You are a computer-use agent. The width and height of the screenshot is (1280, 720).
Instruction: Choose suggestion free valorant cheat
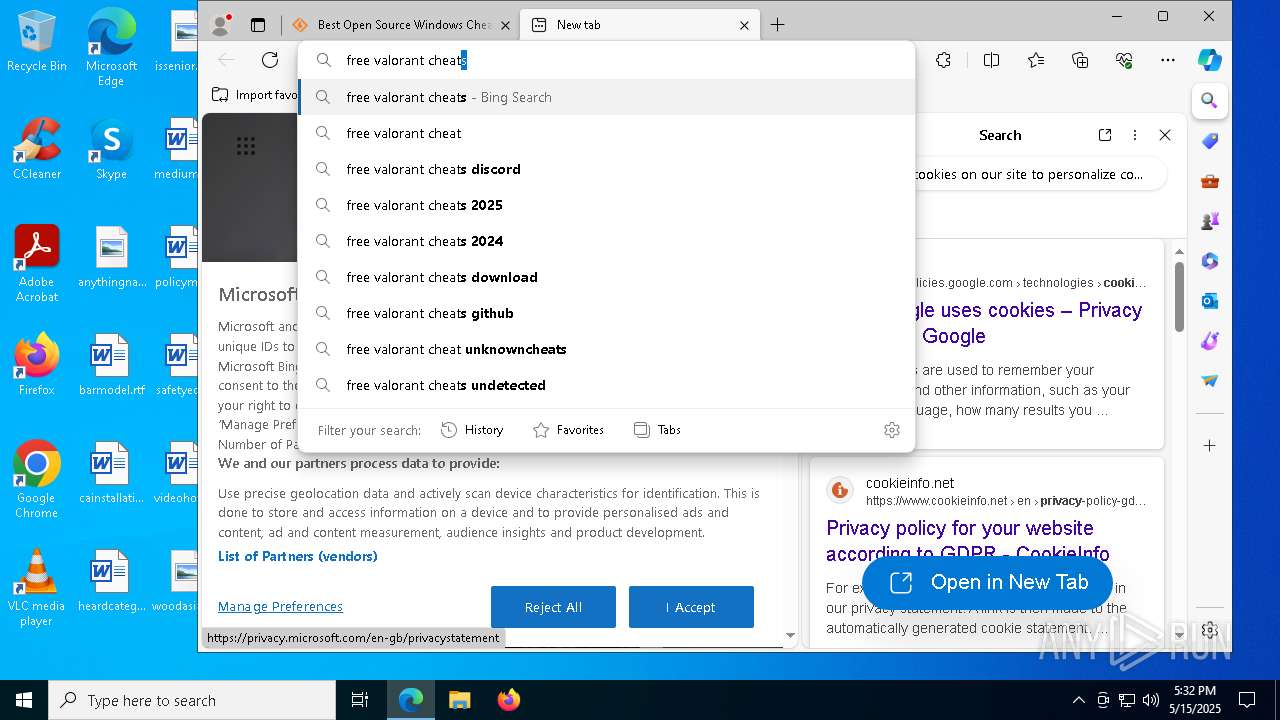(x=607, y=133)
